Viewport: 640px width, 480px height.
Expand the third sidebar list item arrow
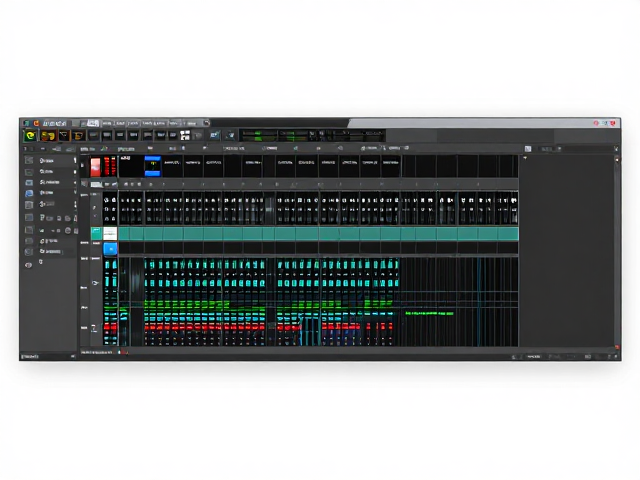(75, 182)
